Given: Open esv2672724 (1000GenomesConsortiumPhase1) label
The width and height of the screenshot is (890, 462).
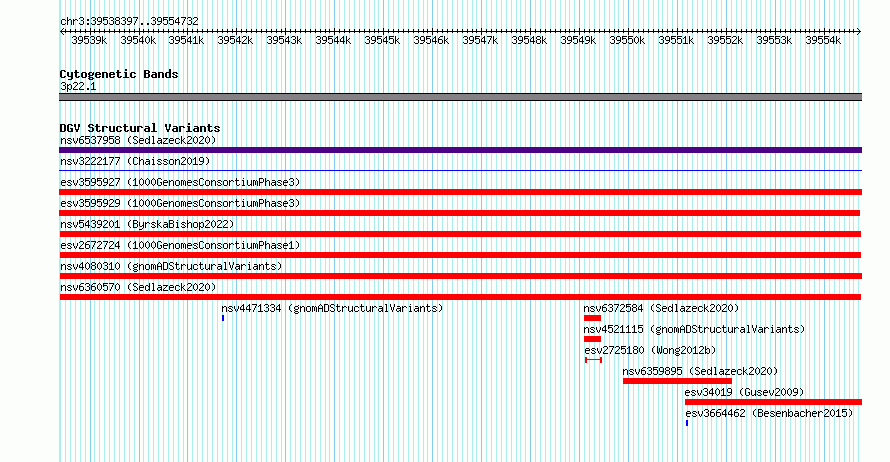Looking at the screenshot, I should (180, 245).
